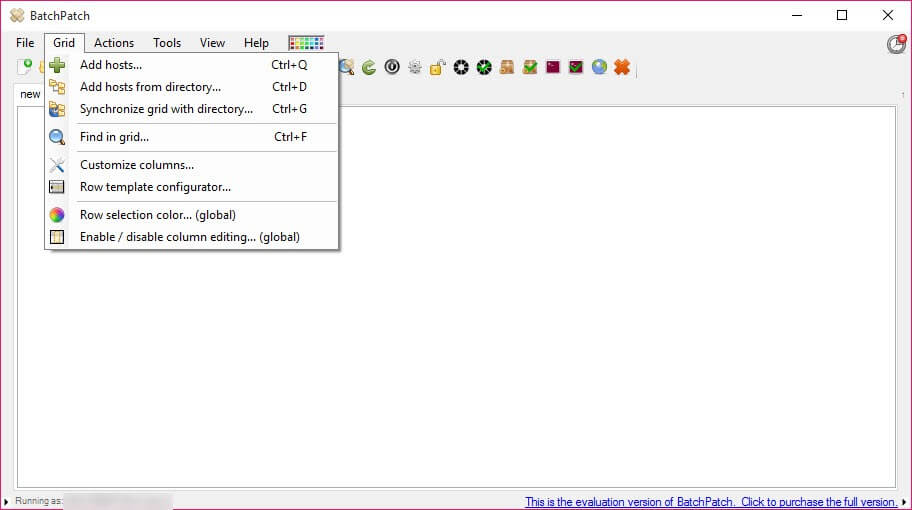This screenshot has height=510, width=912.
Task: Click the blue globe toolbar icon
Action: [x=599, y=67]
